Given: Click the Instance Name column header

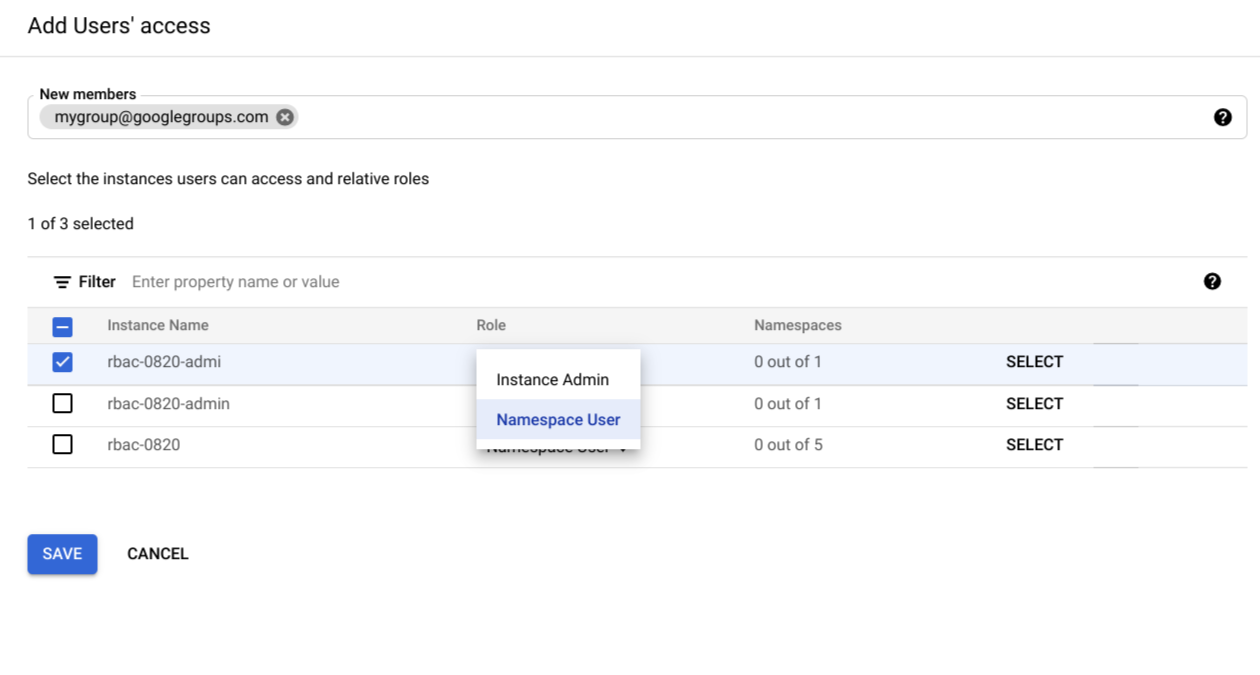Looking at the screenshot, I should 157,326.
